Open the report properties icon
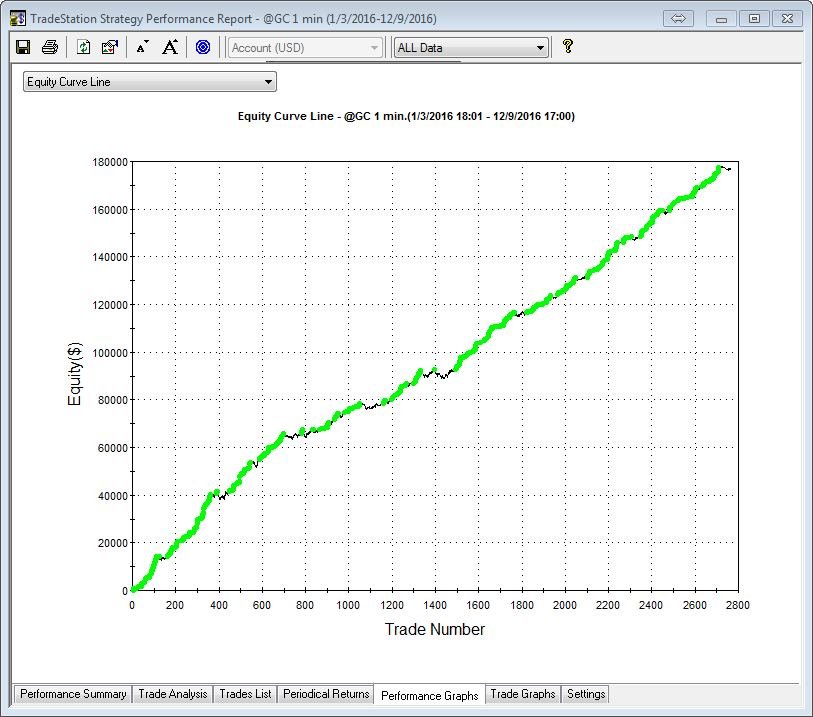 click(110, 47)
